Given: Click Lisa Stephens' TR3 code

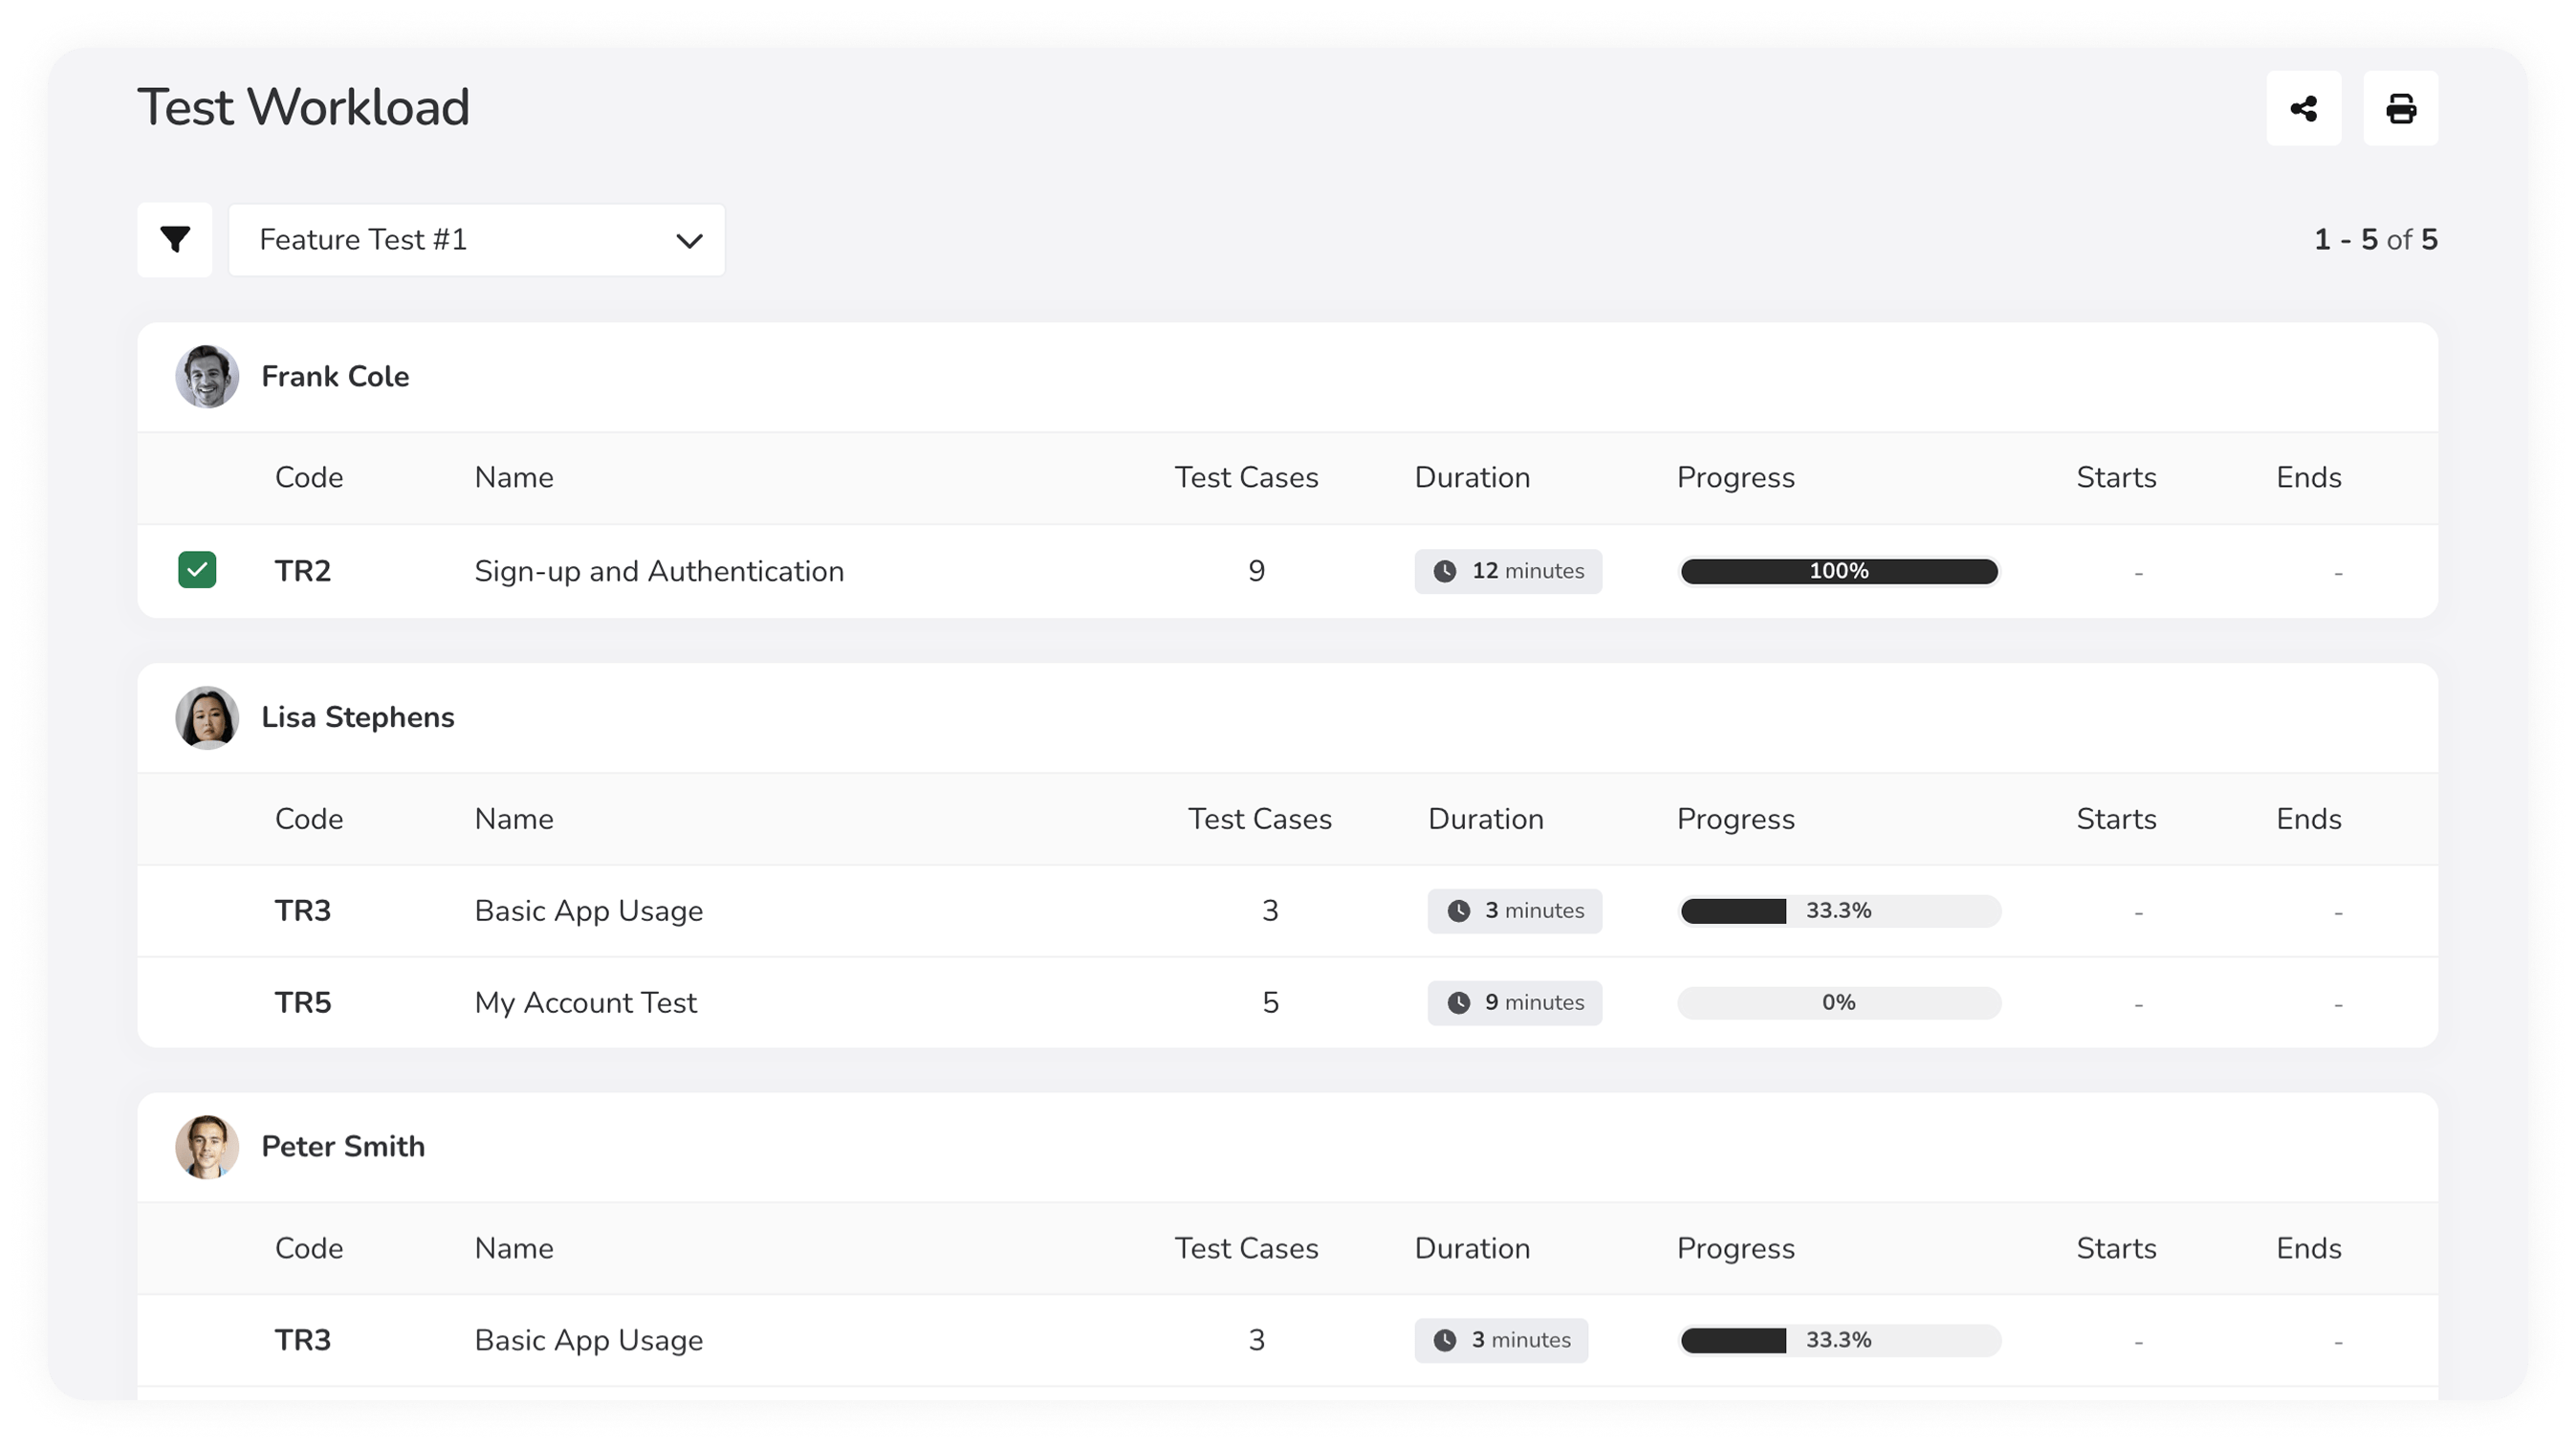Looking at the screenshot, I should click(x=303, y=911).
